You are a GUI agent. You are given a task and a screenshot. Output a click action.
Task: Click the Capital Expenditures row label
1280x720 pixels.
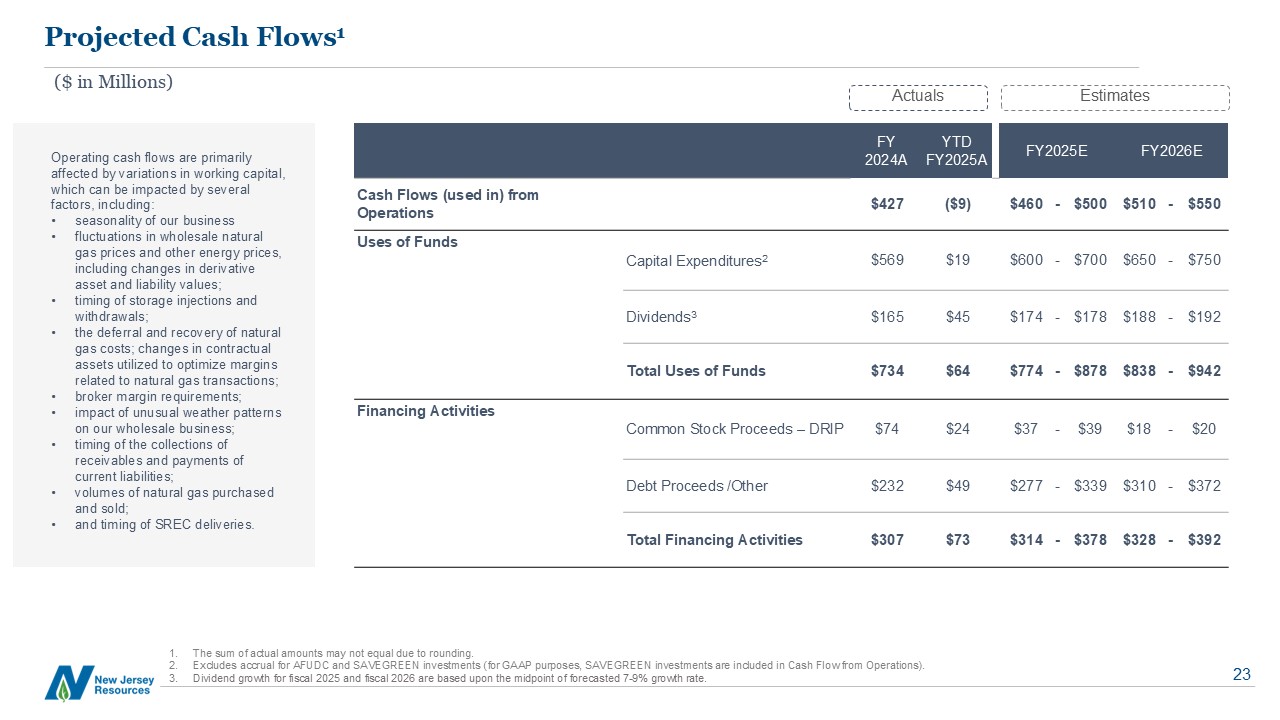[x=697, y=261]
